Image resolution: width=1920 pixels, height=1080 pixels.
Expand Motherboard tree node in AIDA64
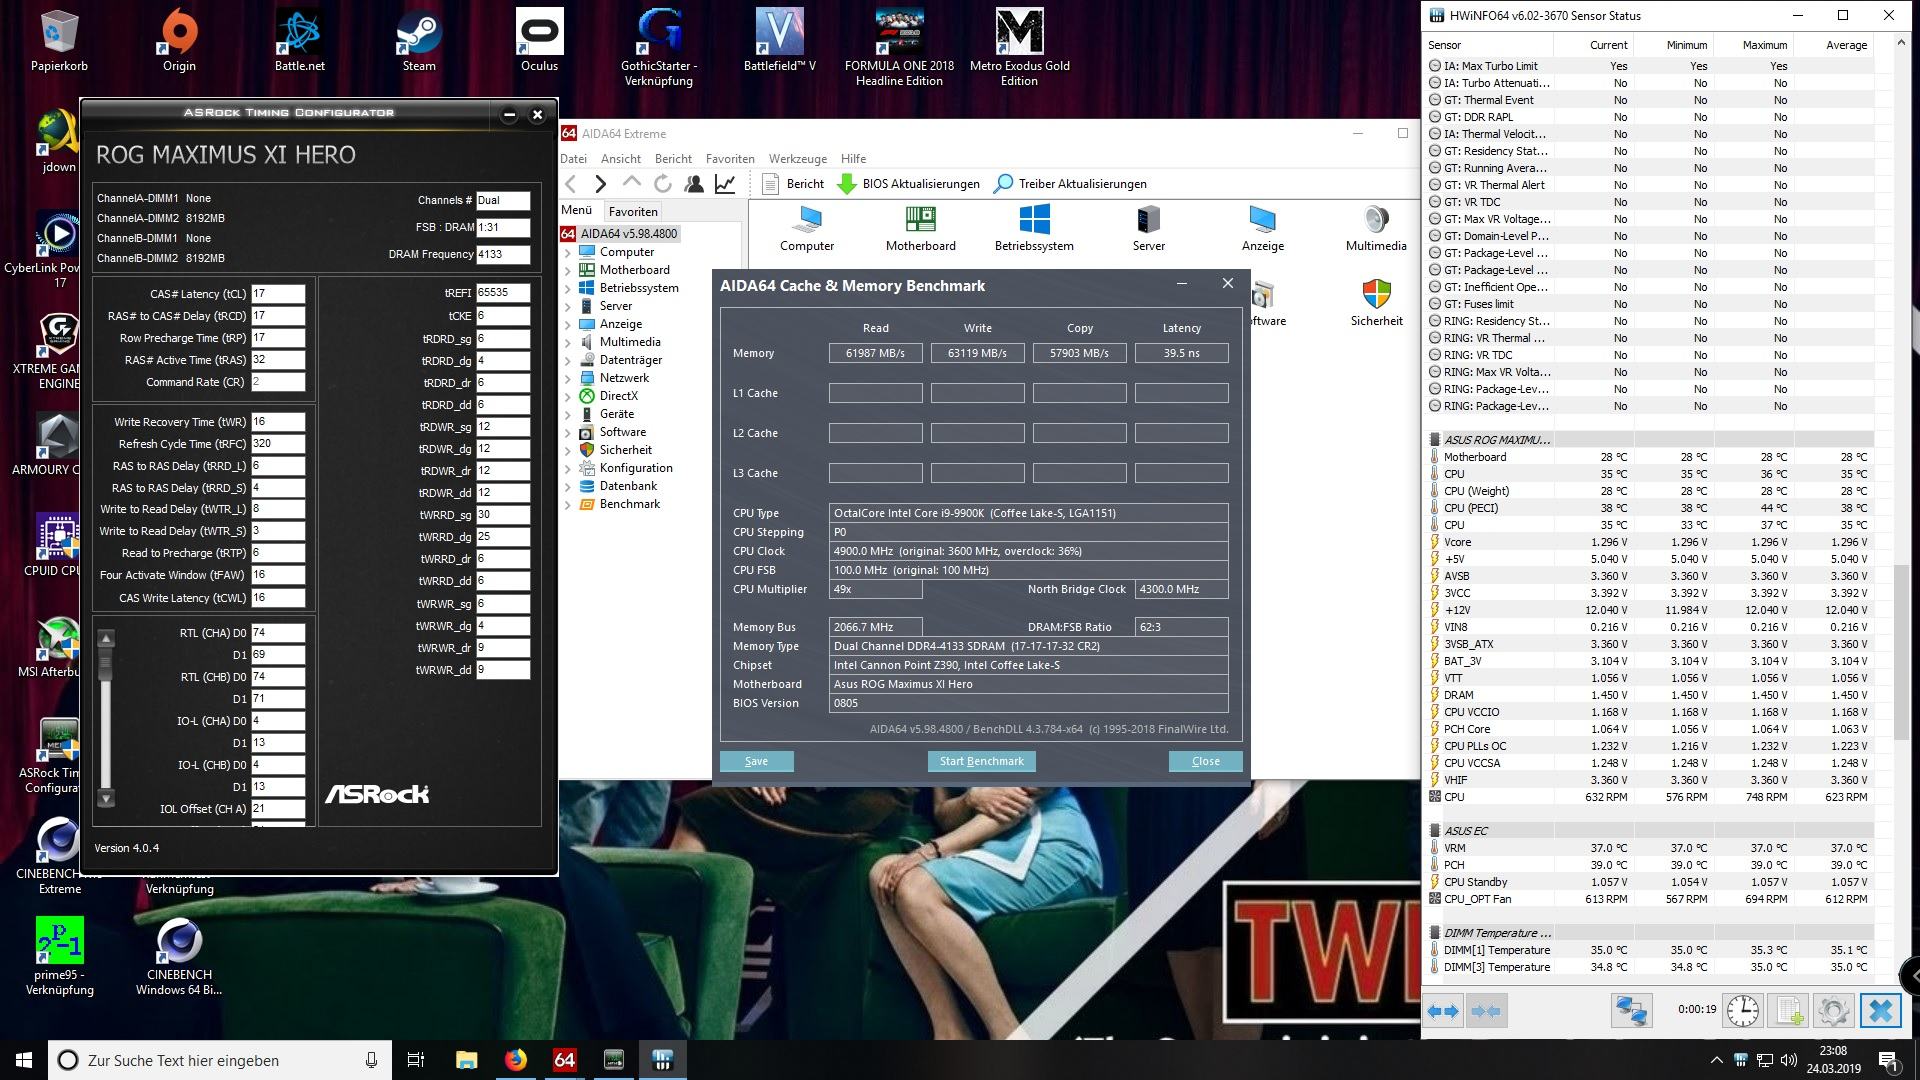tap(568, 270)
